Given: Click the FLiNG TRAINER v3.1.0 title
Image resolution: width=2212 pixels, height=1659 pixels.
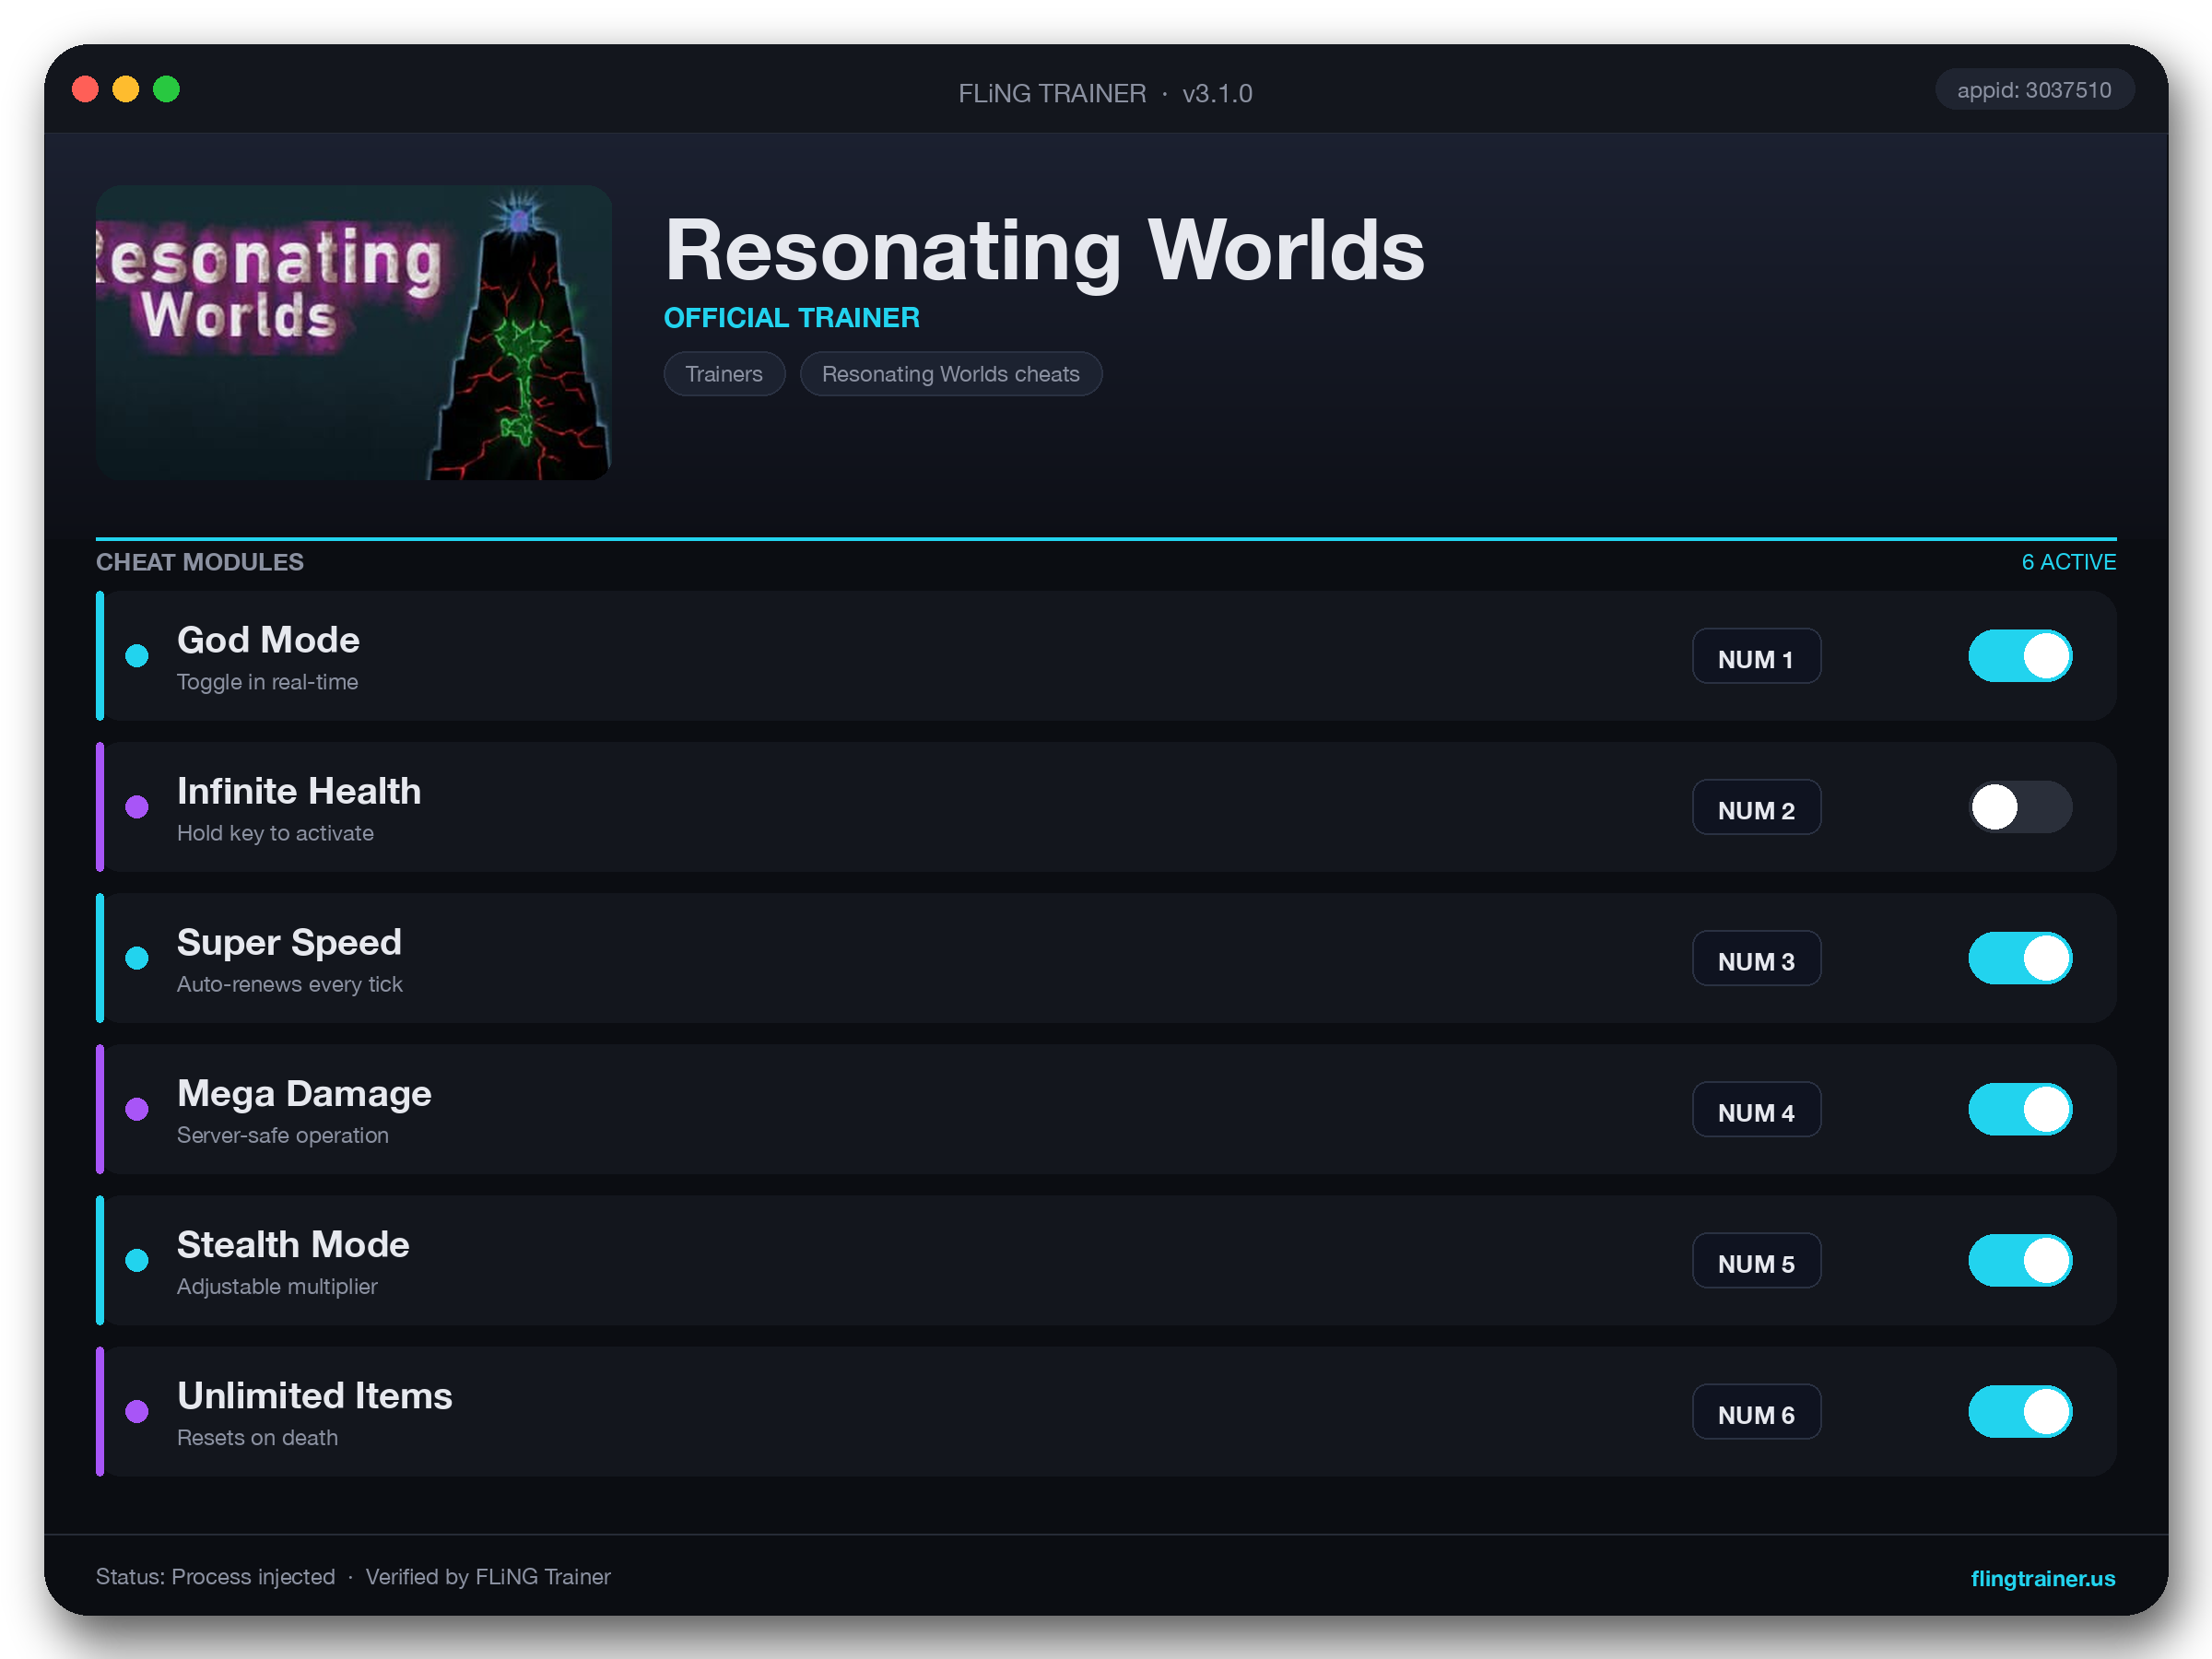Looking at the screenshot, I should click(x=1105, y=93).
